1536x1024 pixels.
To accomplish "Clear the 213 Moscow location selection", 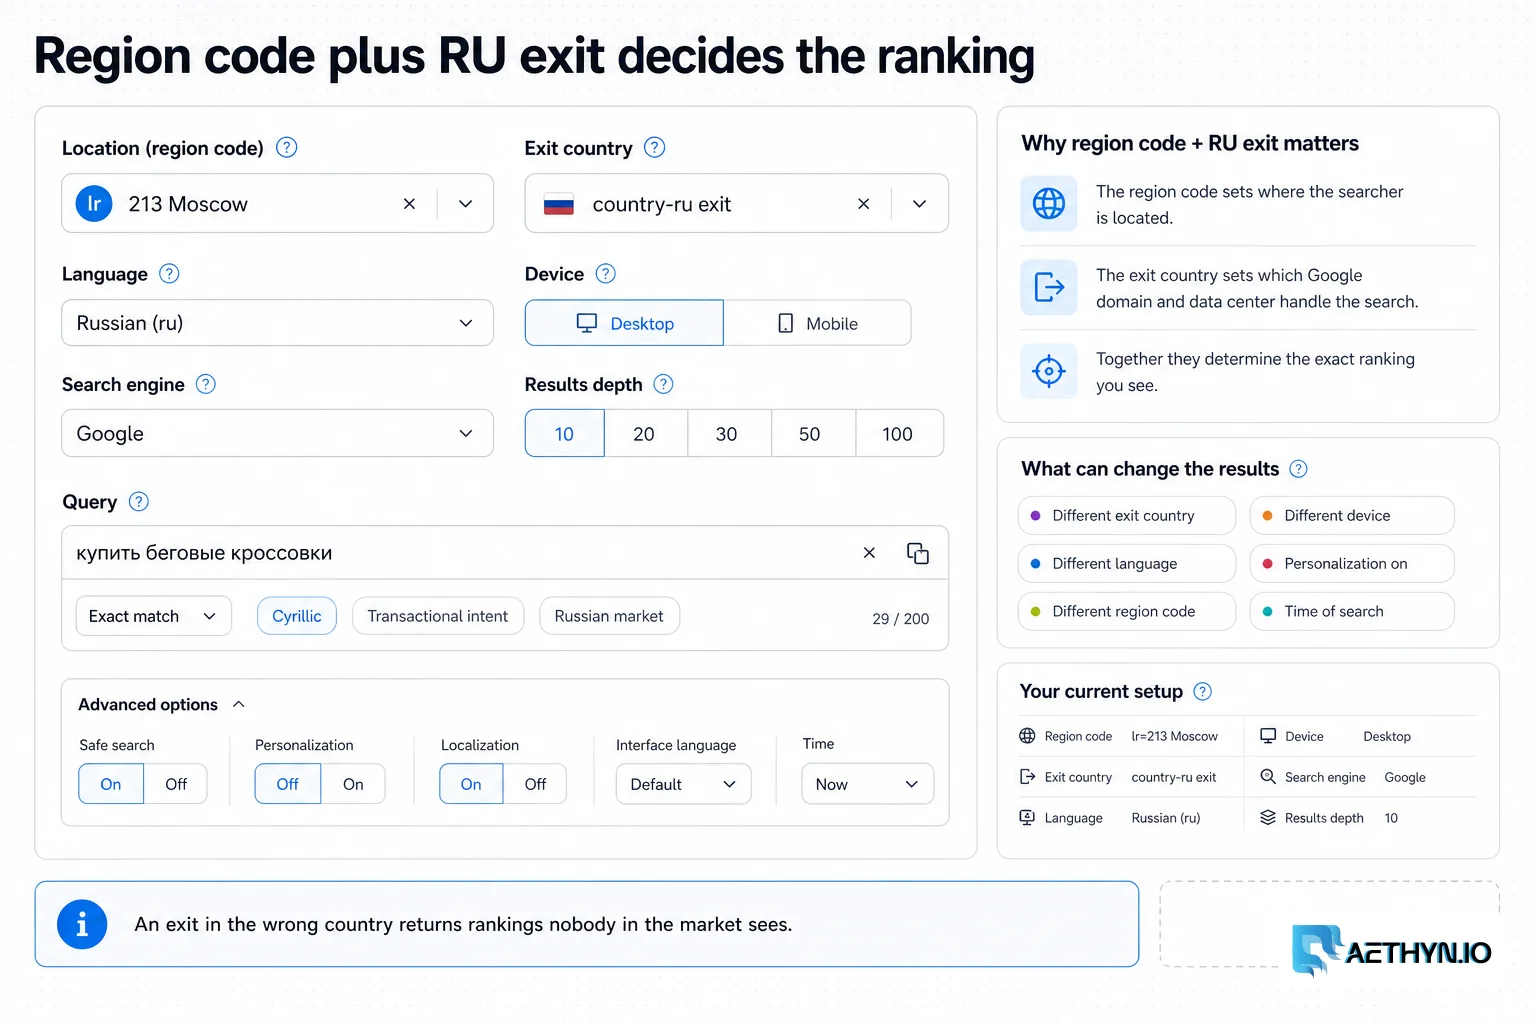I will 409,204.
